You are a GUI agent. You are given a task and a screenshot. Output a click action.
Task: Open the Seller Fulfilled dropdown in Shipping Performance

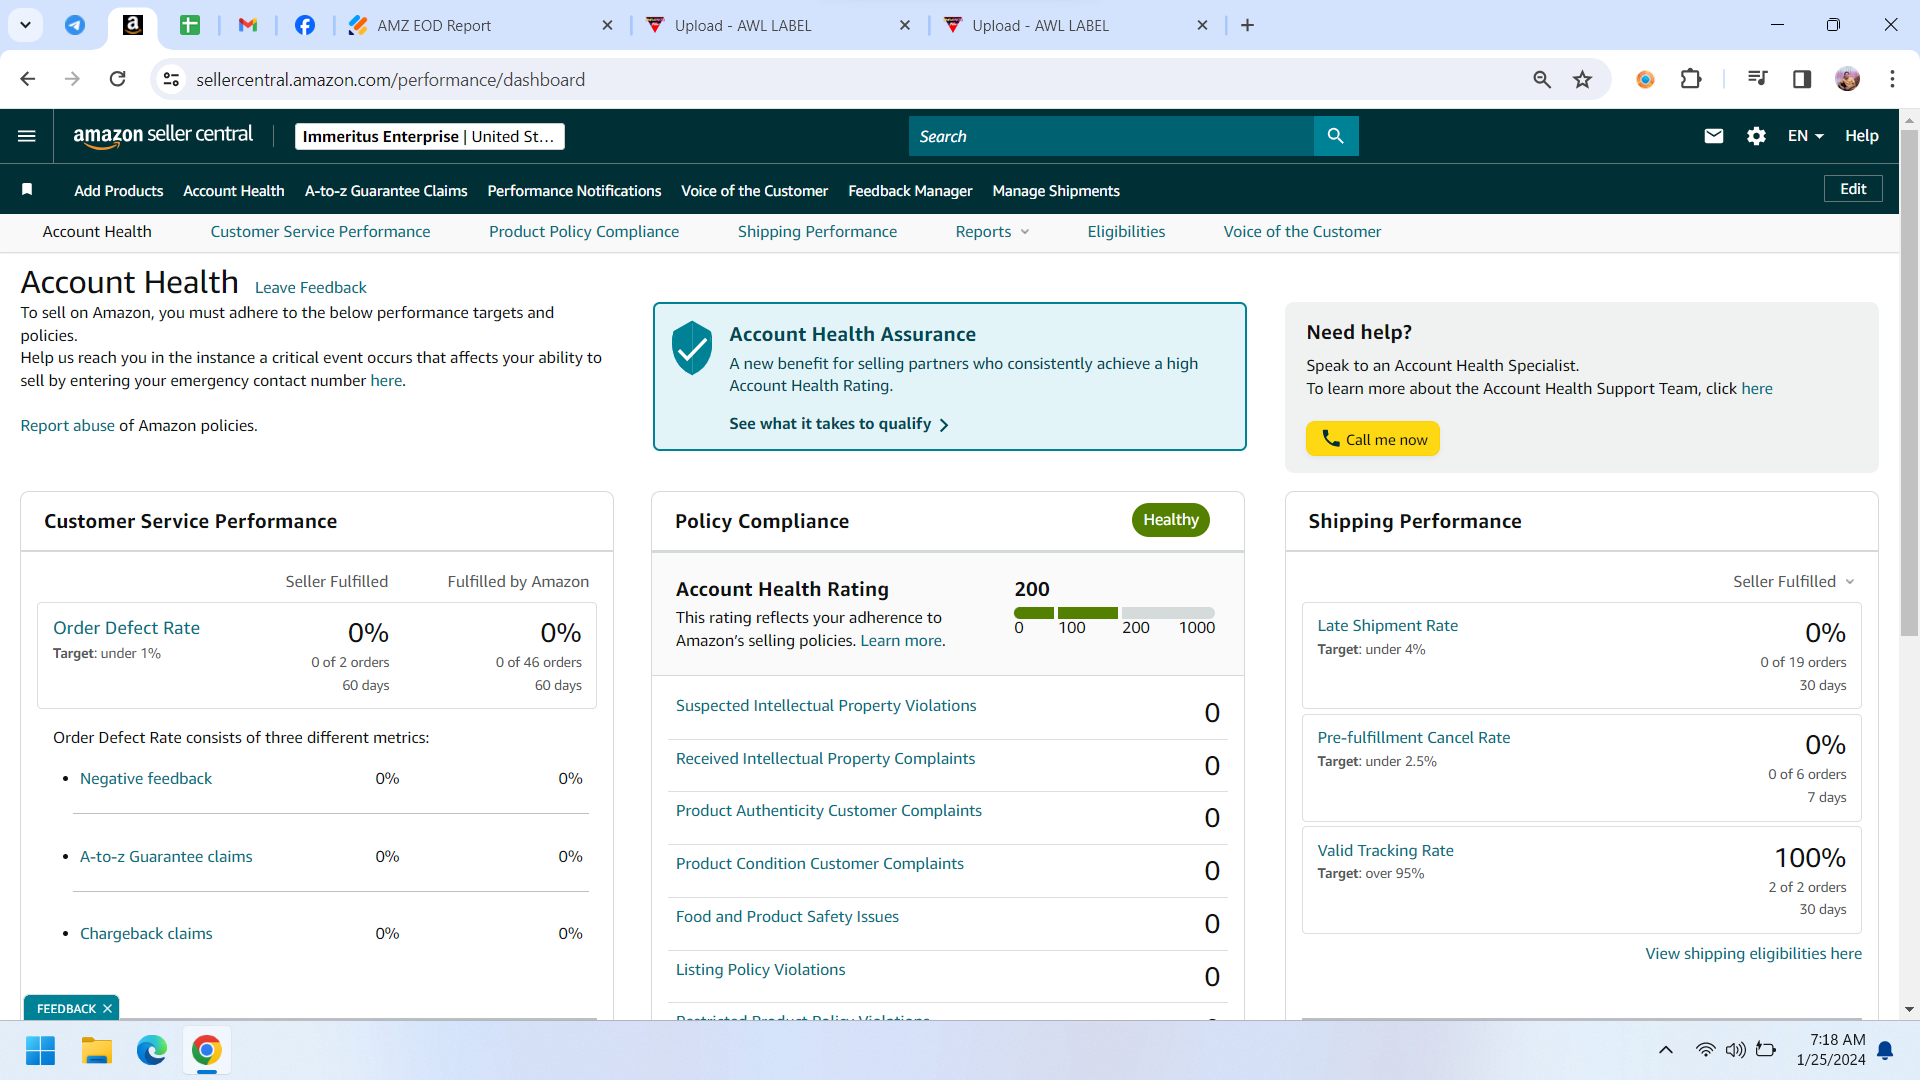[1794, 581]
